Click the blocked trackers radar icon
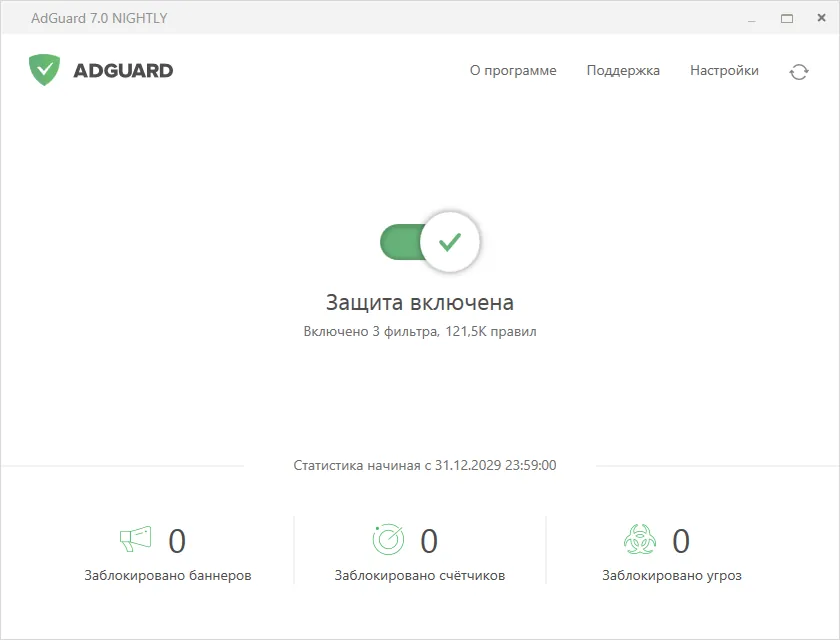Image resolution: width=840 pixels, height=640 pixels. coord(388,539)
